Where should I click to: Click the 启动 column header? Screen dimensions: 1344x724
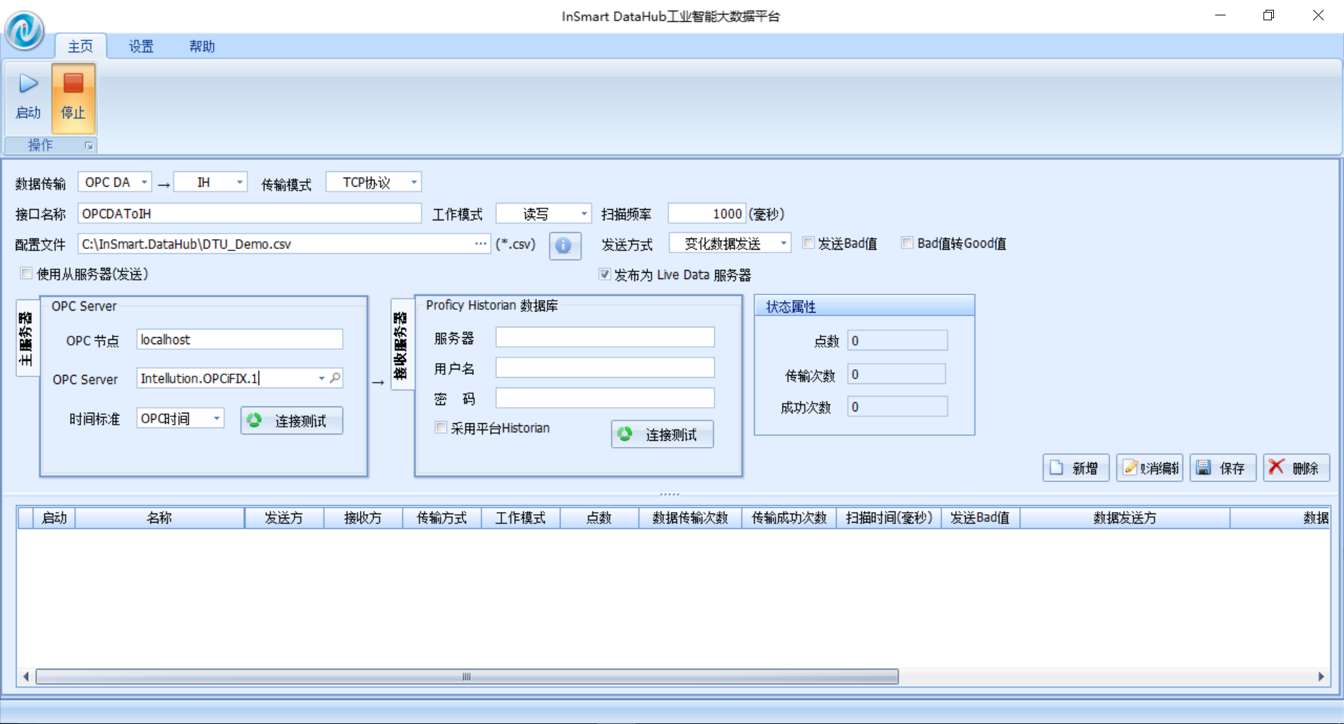[54, 518]
